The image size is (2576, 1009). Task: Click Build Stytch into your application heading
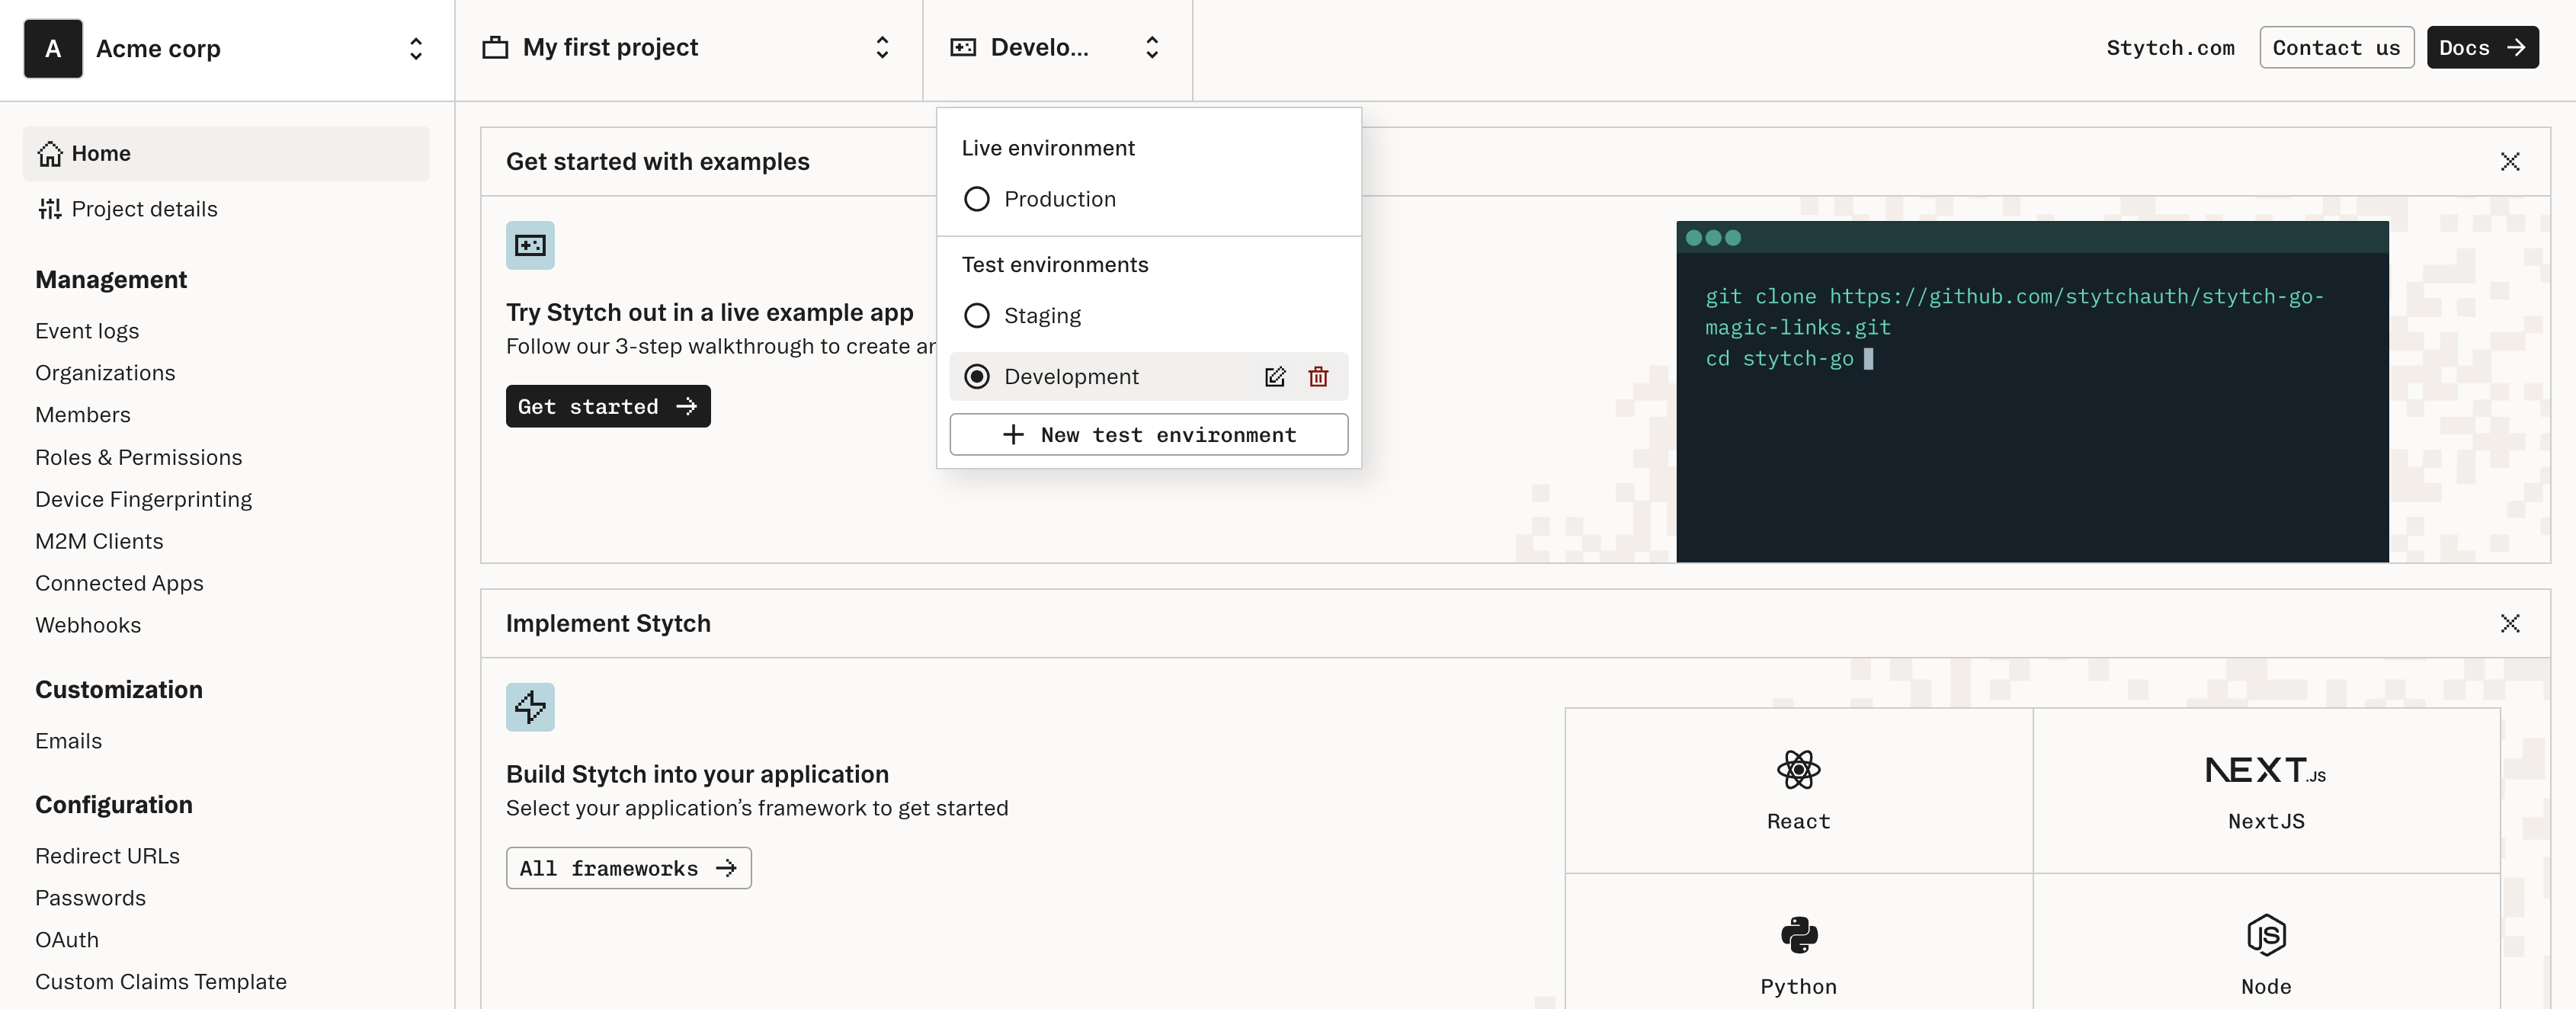tap(697, 774)
